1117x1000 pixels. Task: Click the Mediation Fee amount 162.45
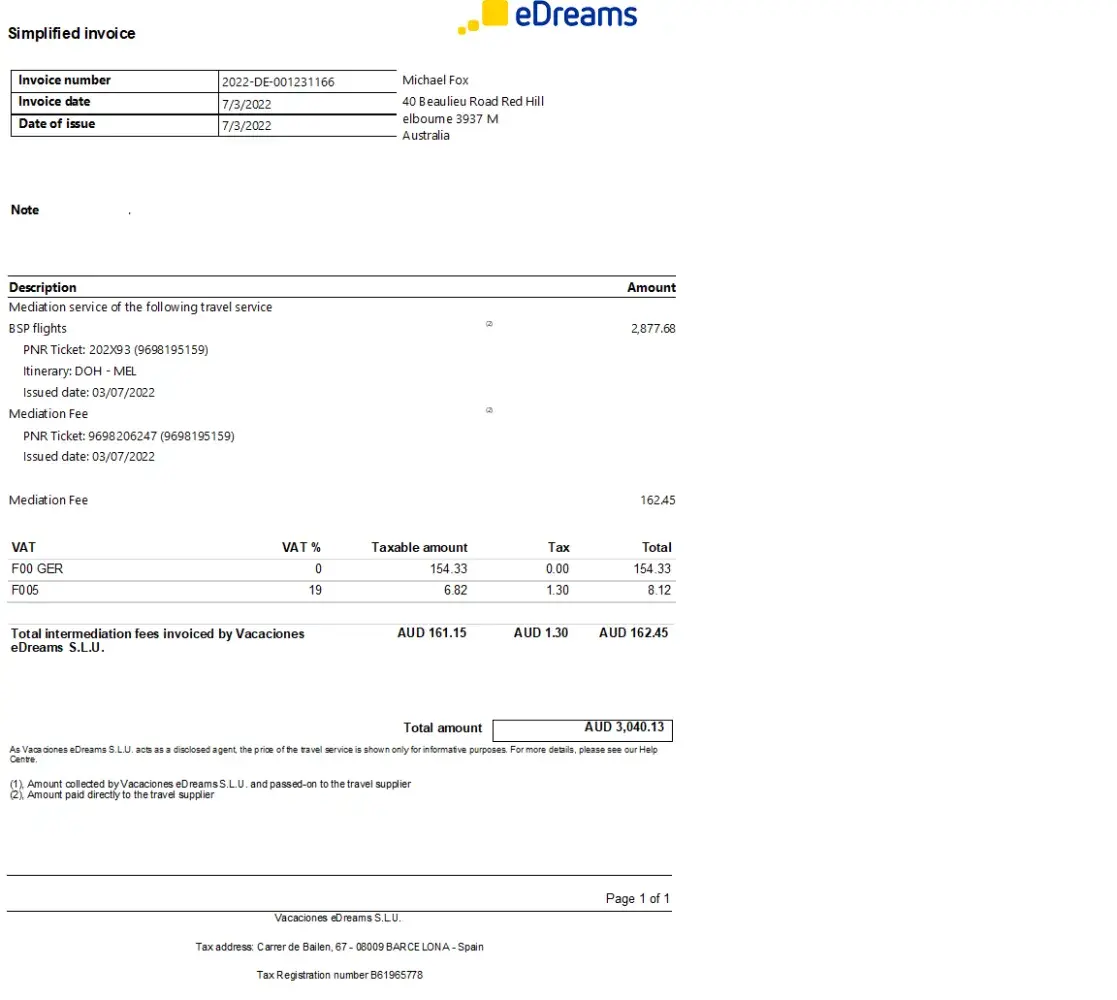click(x=658, y=500)
